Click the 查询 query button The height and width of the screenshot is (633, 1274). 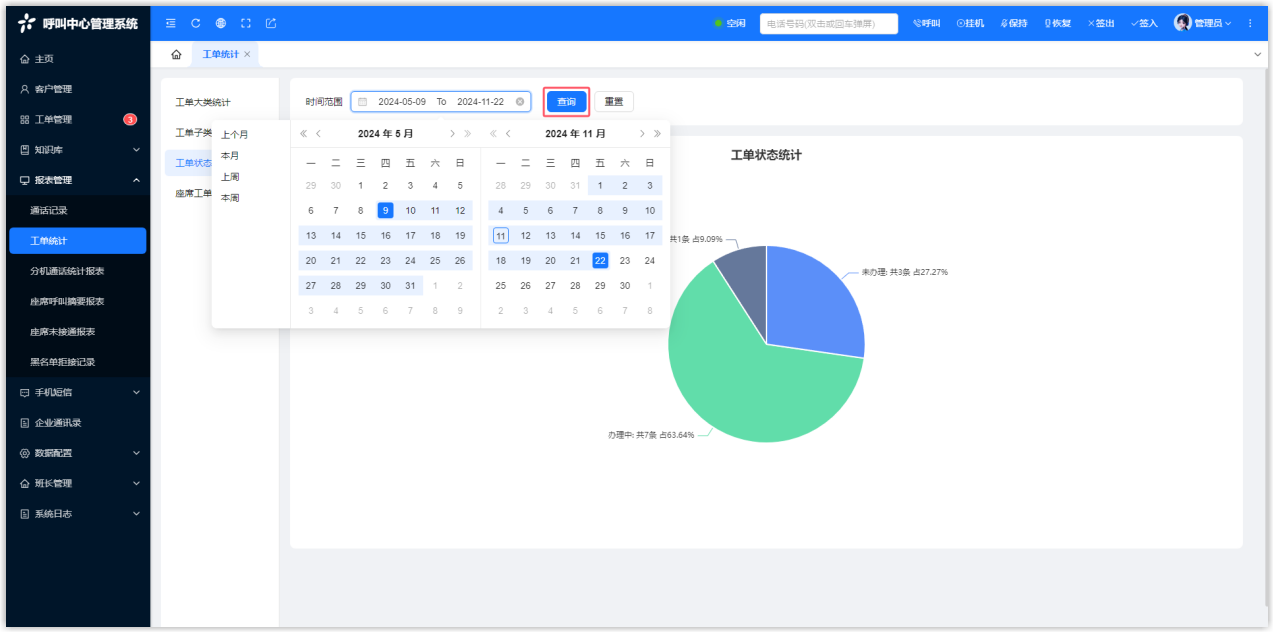pyautogui.click(x=566, y=102)
